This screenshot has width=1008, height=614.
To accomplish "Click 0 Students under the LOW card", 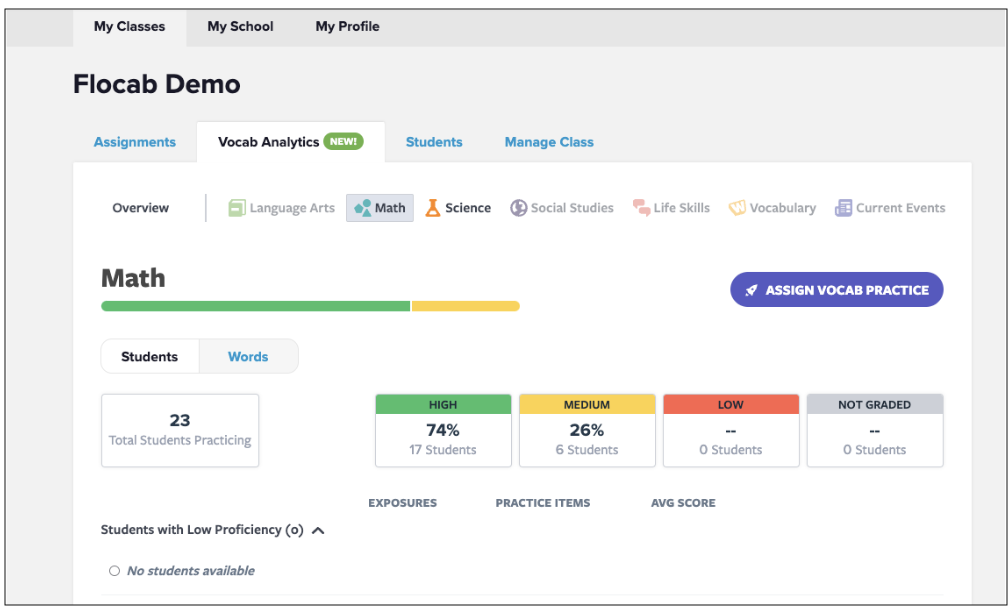I will (x=731, y=449).
